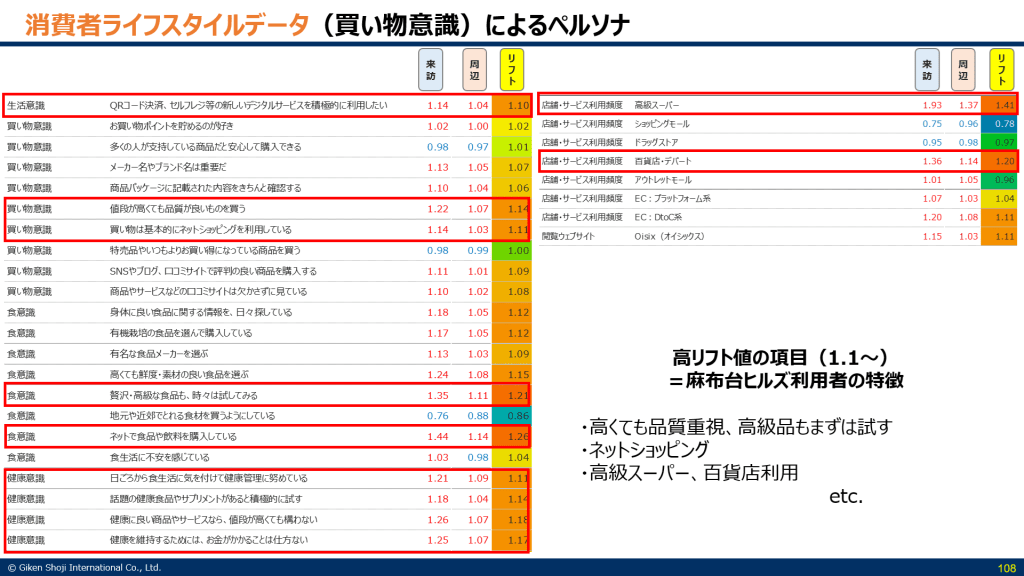This screenshot has width=1024, height=576.
Task: Select the text 商品やサービスなどの口コミサイトは欠かさずに見ている
Action: [x=208, y=292]
